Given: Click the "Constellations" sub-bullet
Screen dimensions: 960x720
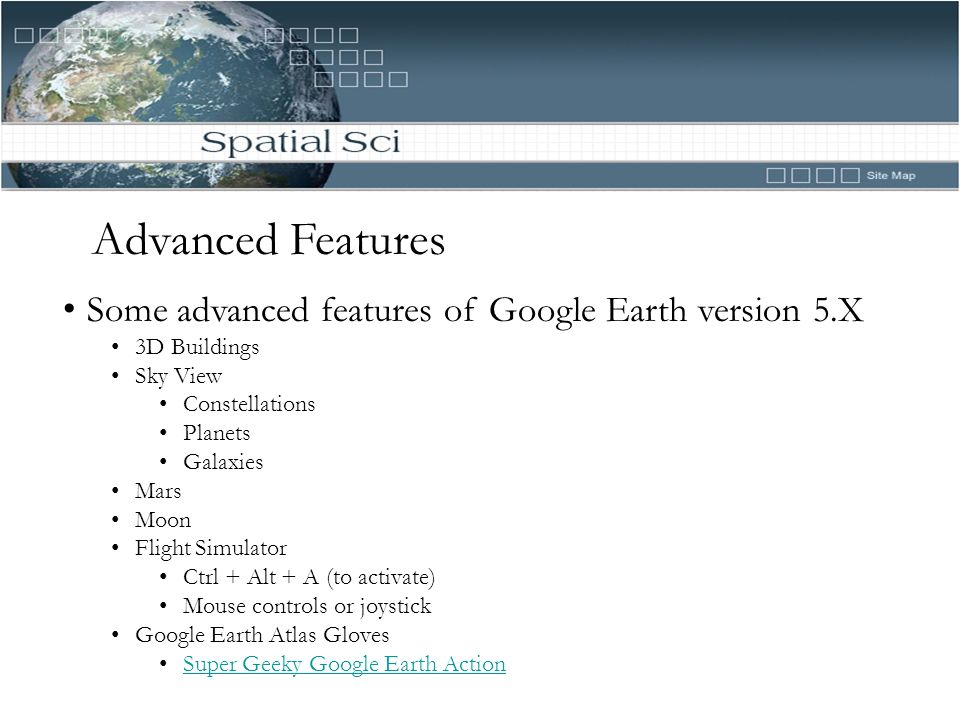Looking at the screenshot, I should pos(249,404).
